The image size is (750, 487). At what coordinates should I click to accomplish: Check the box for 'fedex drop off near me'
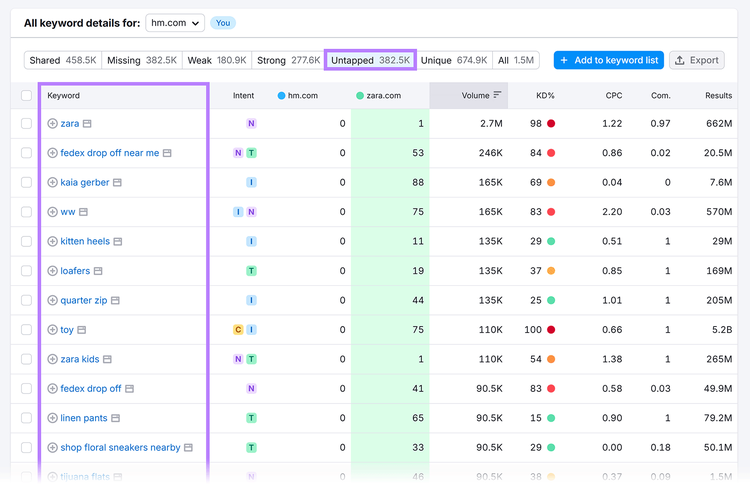(26, 153)
